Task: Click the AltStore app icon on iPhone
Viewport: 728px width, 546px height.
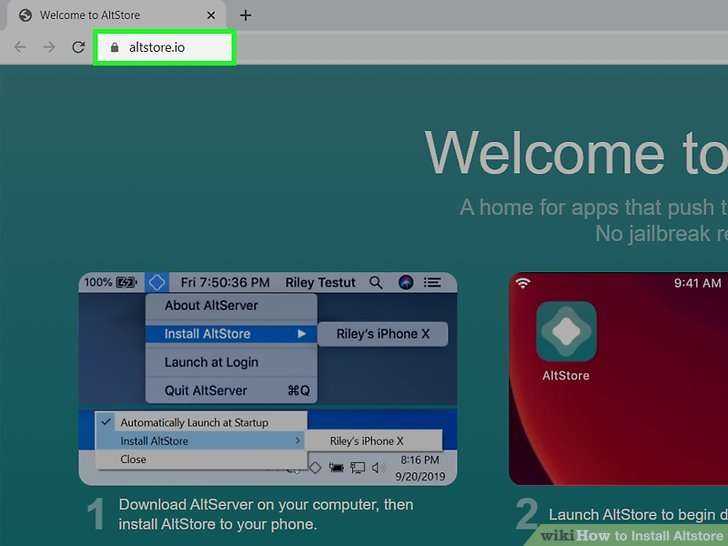Action: coord(566,331)
